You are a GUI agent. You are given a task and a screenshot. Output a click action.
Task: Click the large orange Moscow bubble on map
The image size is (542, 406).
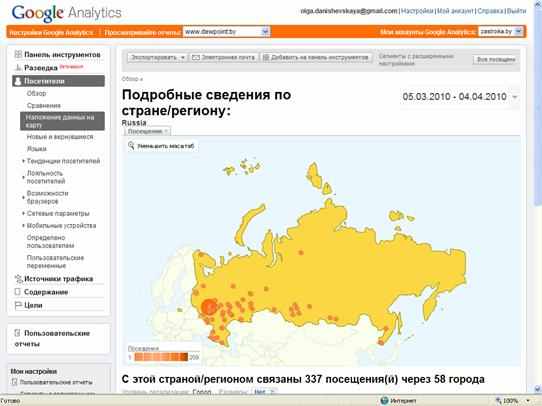(x=209, y=307)
